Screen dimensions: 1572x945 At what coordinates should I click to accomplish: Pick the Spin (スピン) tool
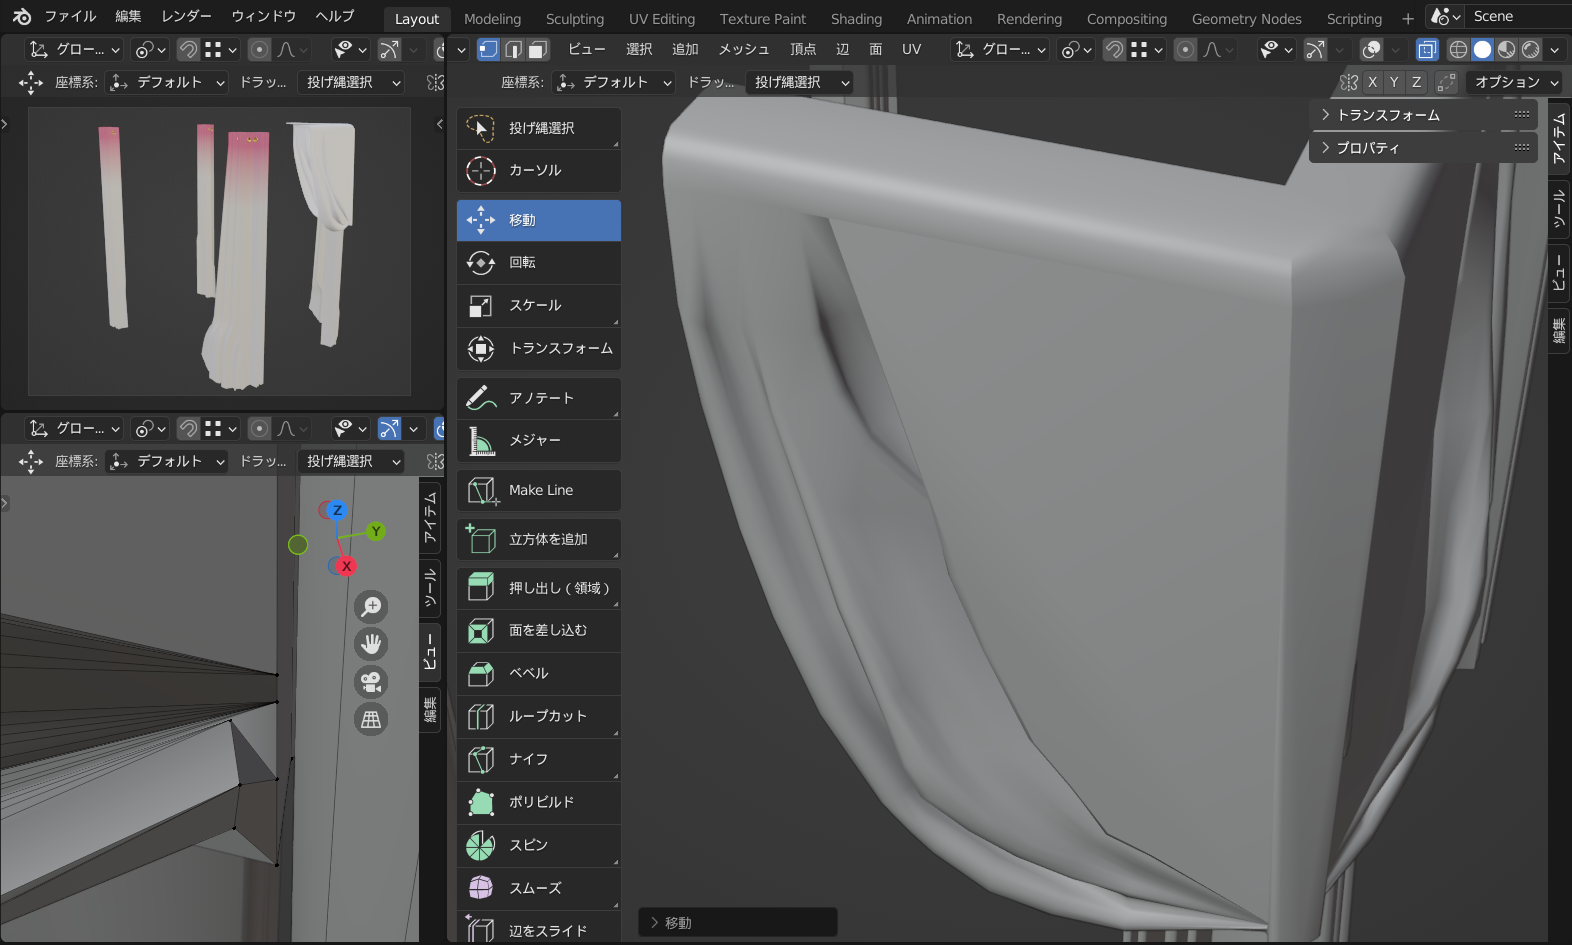(538, 845)
